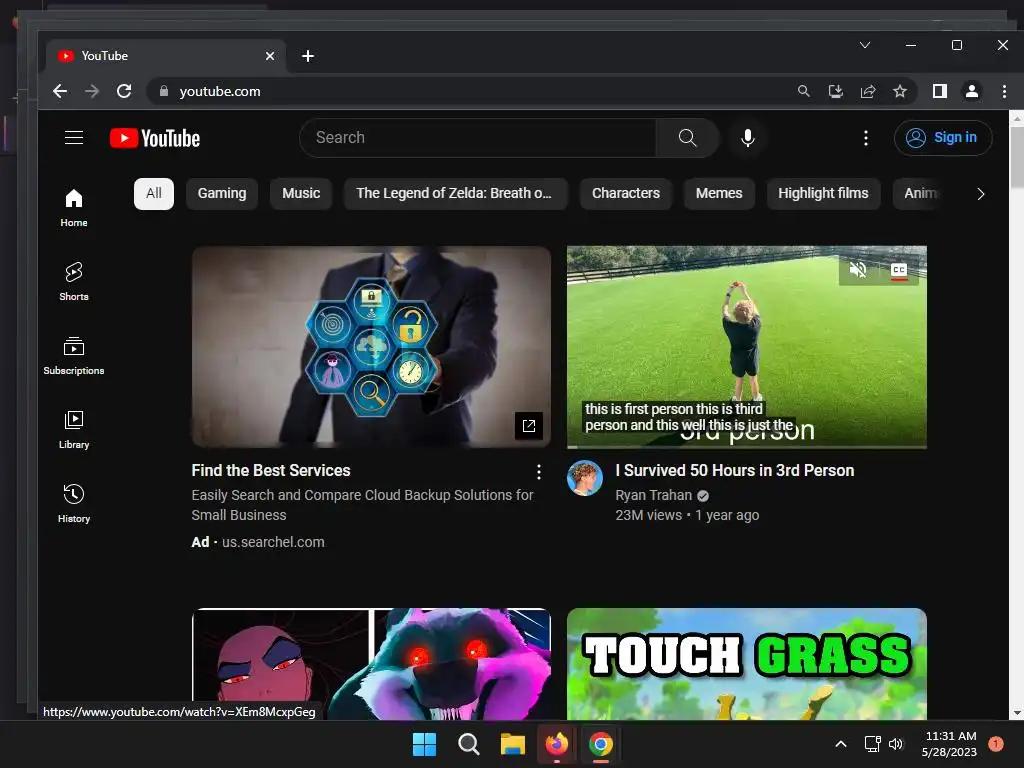Visit us.searchel.com ad link
Viewport: 1024px width, 768px height.
coord(273,542)
